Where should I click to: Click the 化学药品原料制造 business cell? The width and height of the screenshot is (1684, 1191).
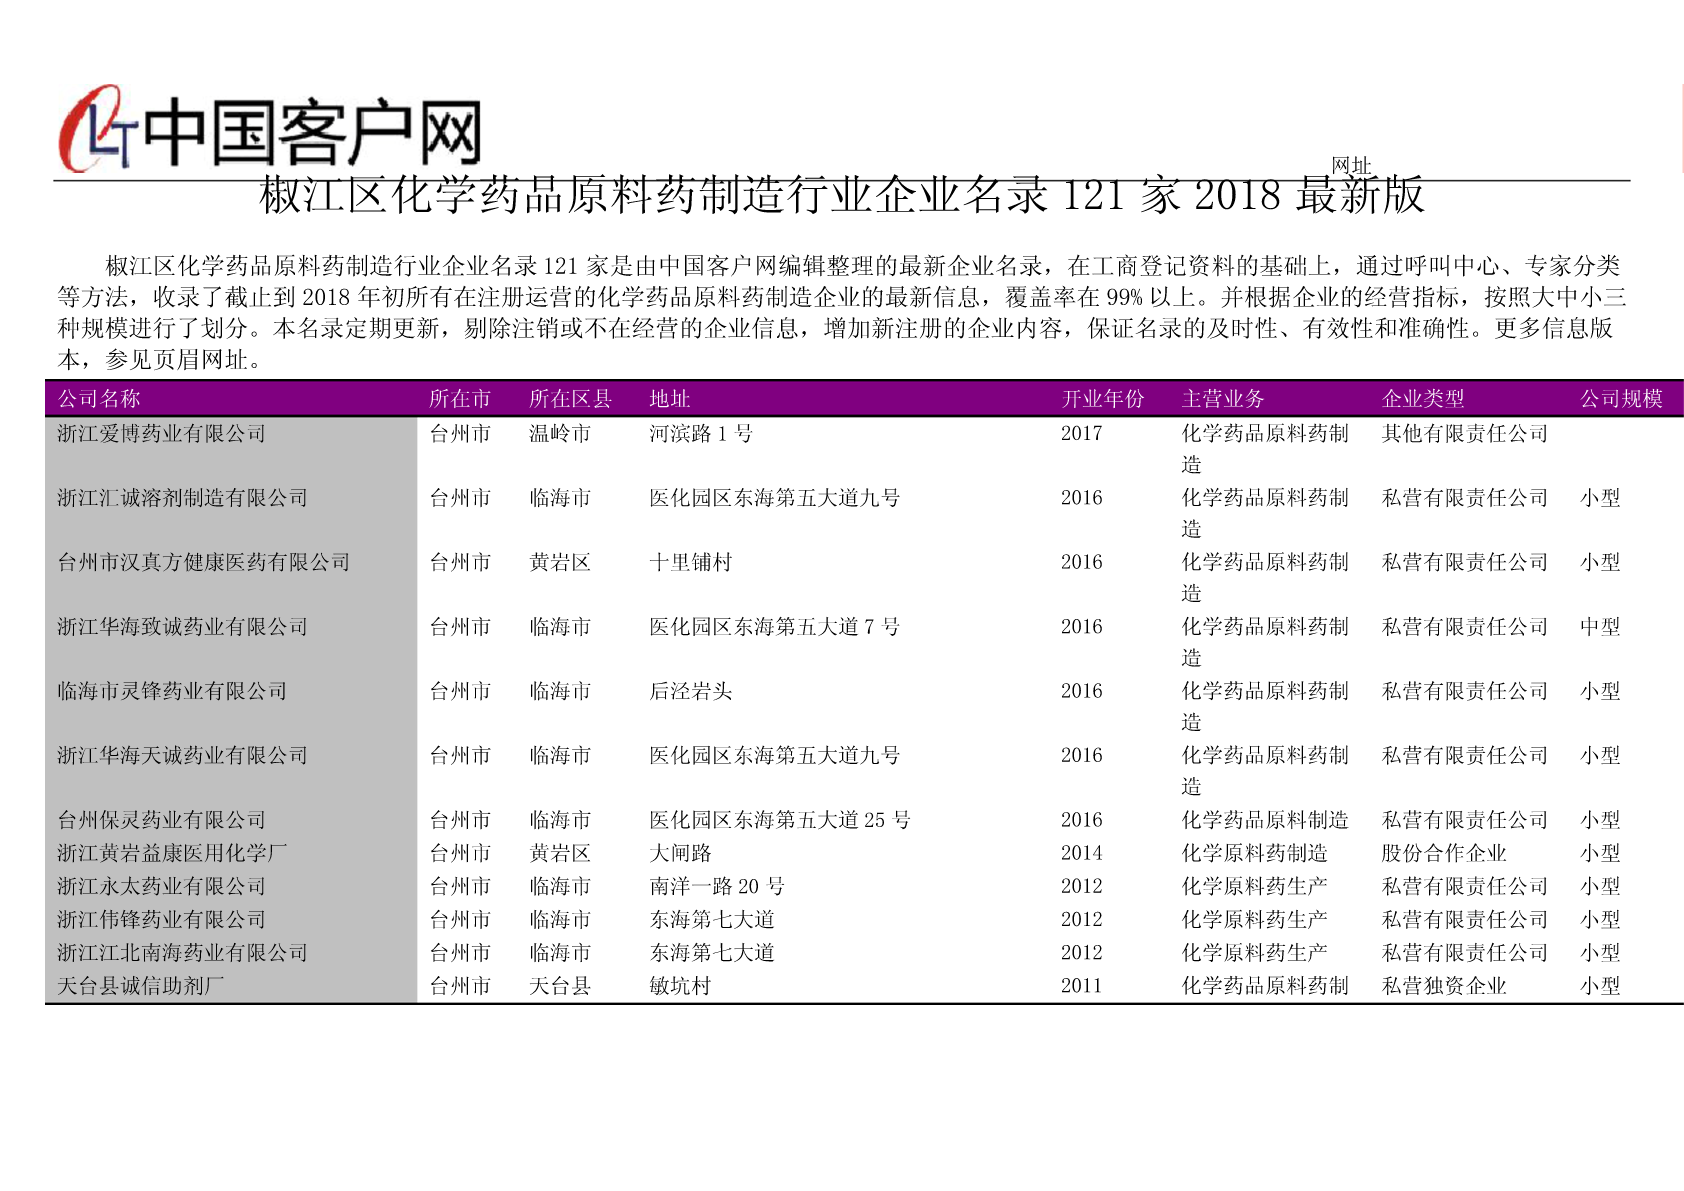click(1265, 820)
